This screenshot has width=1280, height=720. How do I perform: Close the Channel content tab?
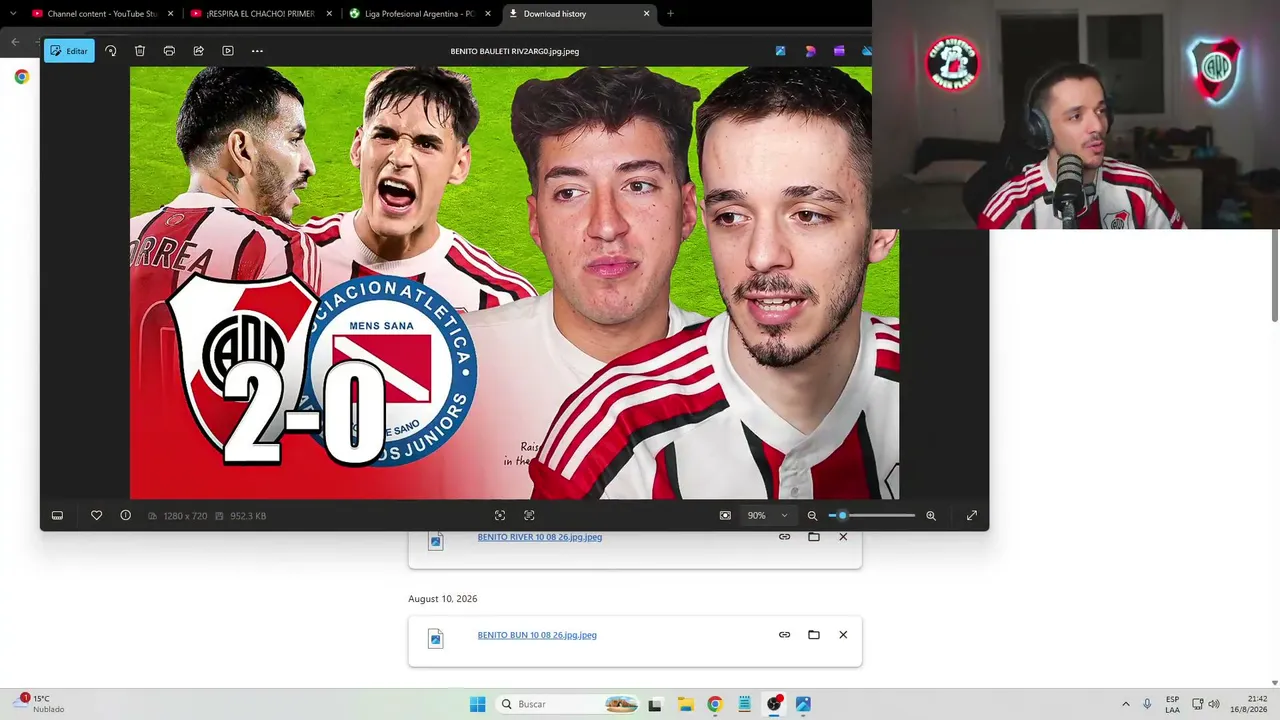pos(171,14)
